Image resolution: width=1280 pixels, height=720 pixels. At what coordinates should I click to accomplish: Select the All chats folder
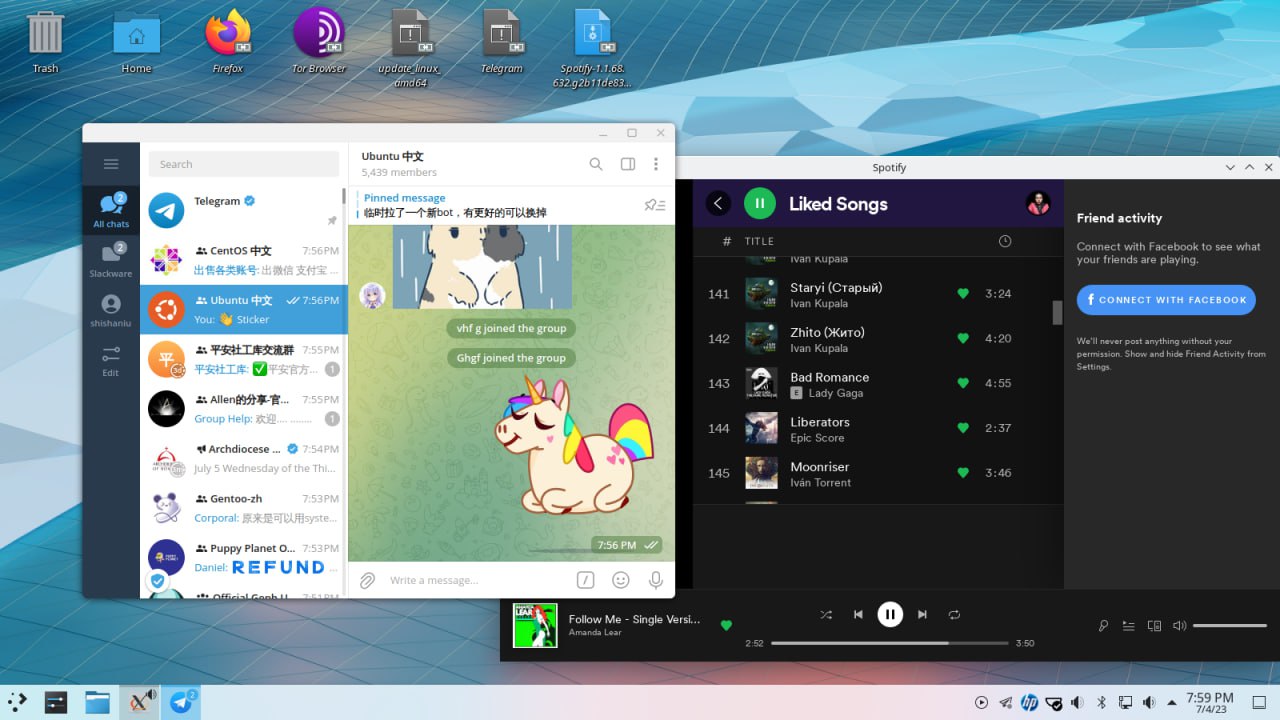tap(111, 210)
